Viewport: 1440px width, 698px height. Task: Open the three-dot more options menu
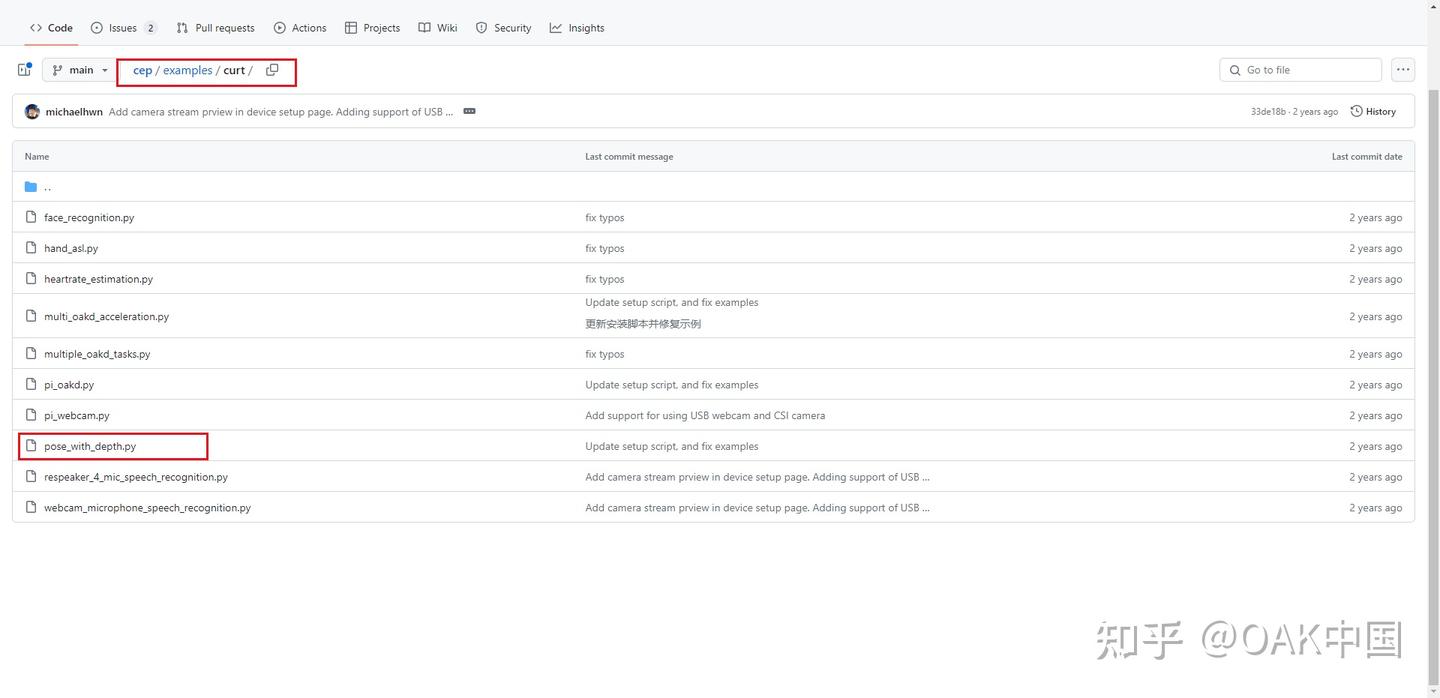click(x=1403, y=70)
